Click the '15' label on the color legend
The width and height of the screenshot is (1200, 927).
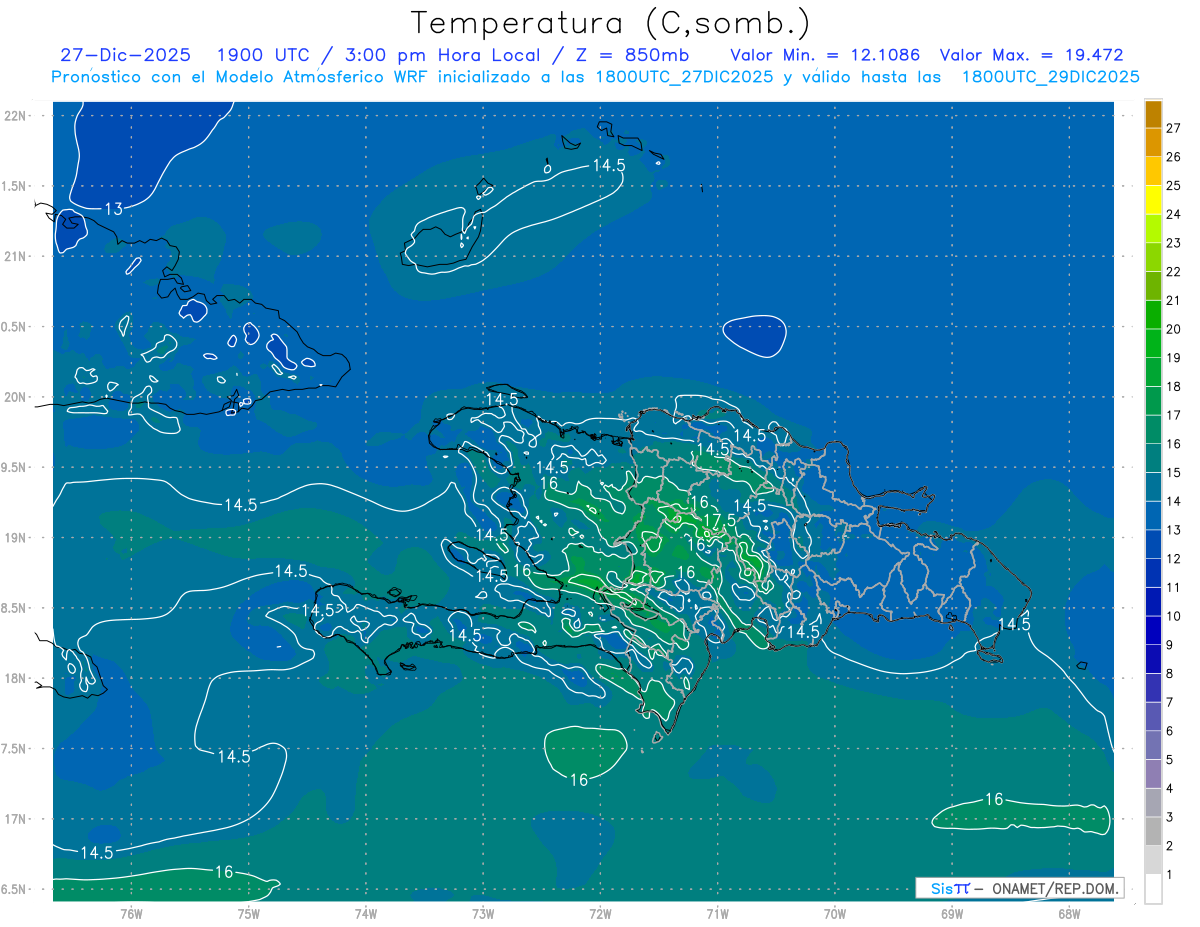tap(1175, 472)
